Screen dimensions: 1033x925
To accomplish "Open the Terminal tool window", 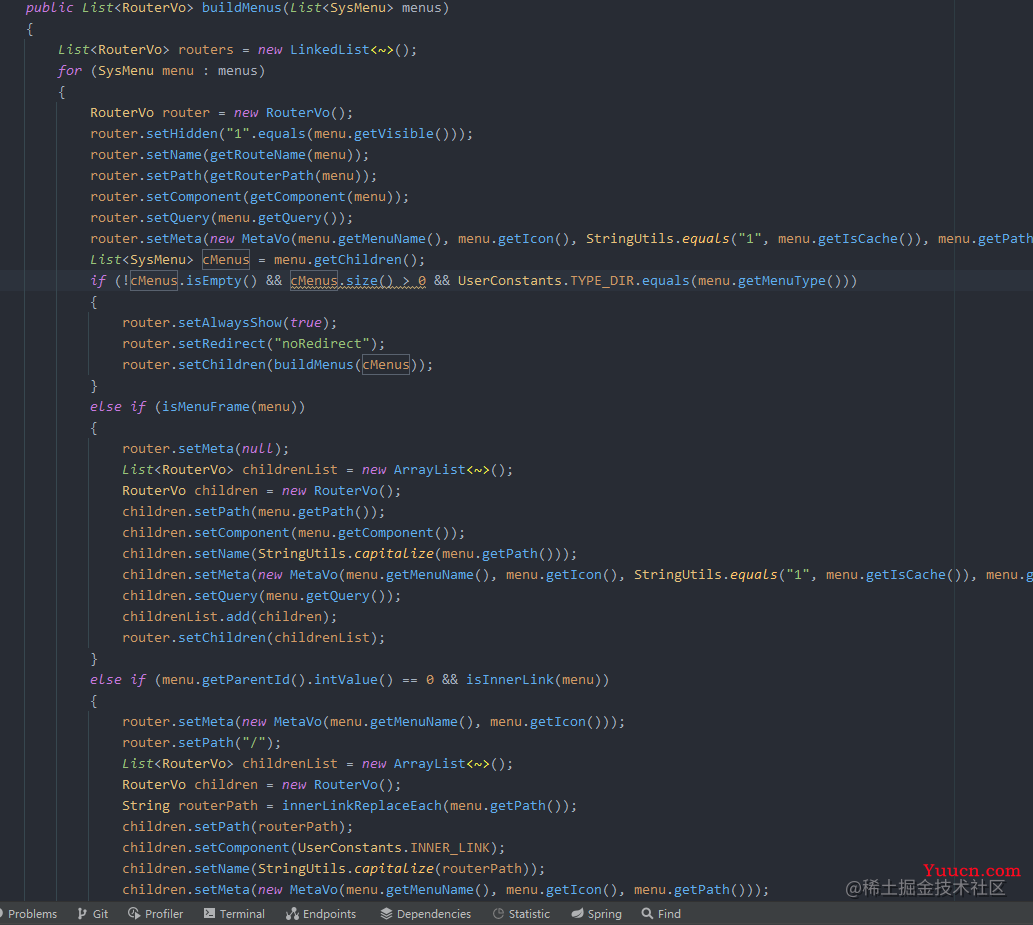I will (x=235, y=914).
